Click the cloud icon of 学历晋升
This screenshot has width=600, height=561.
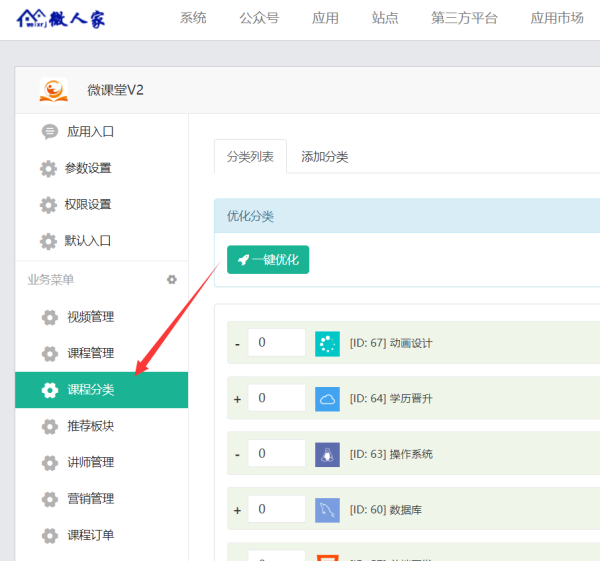[x=327, y=399]
